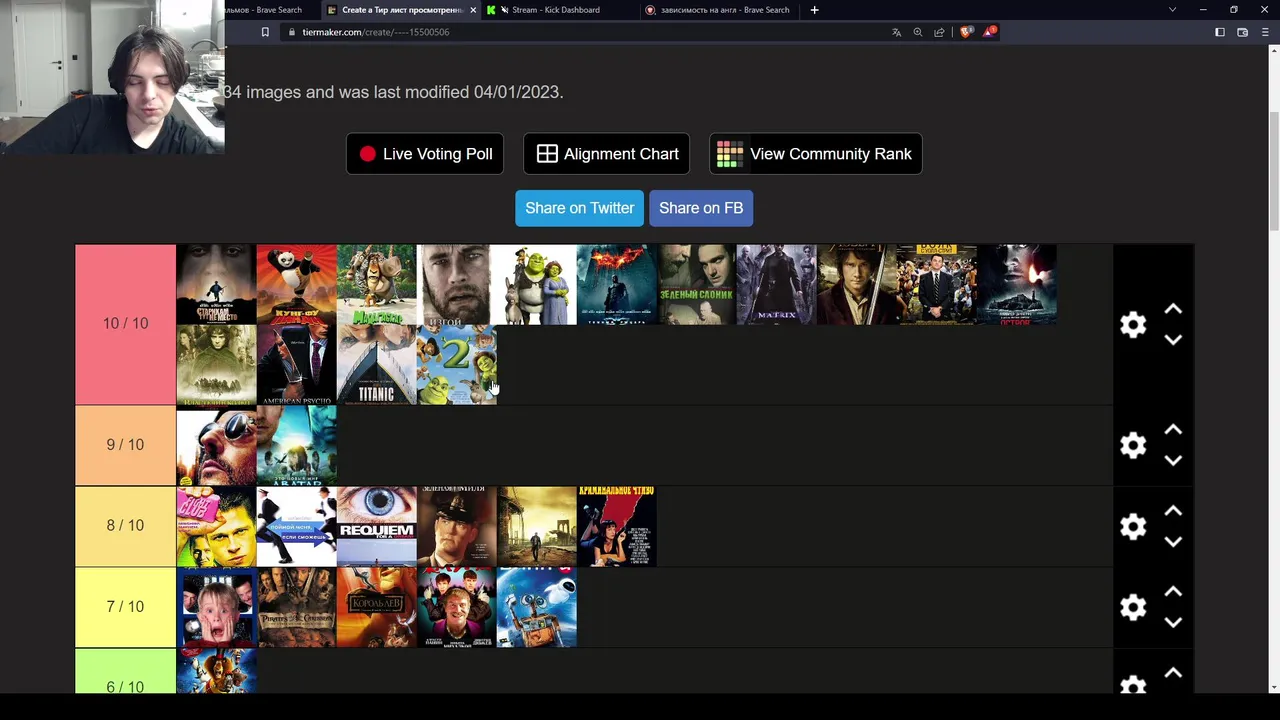
Task: Select the Create a Тир лист tab
Action: 401,10
